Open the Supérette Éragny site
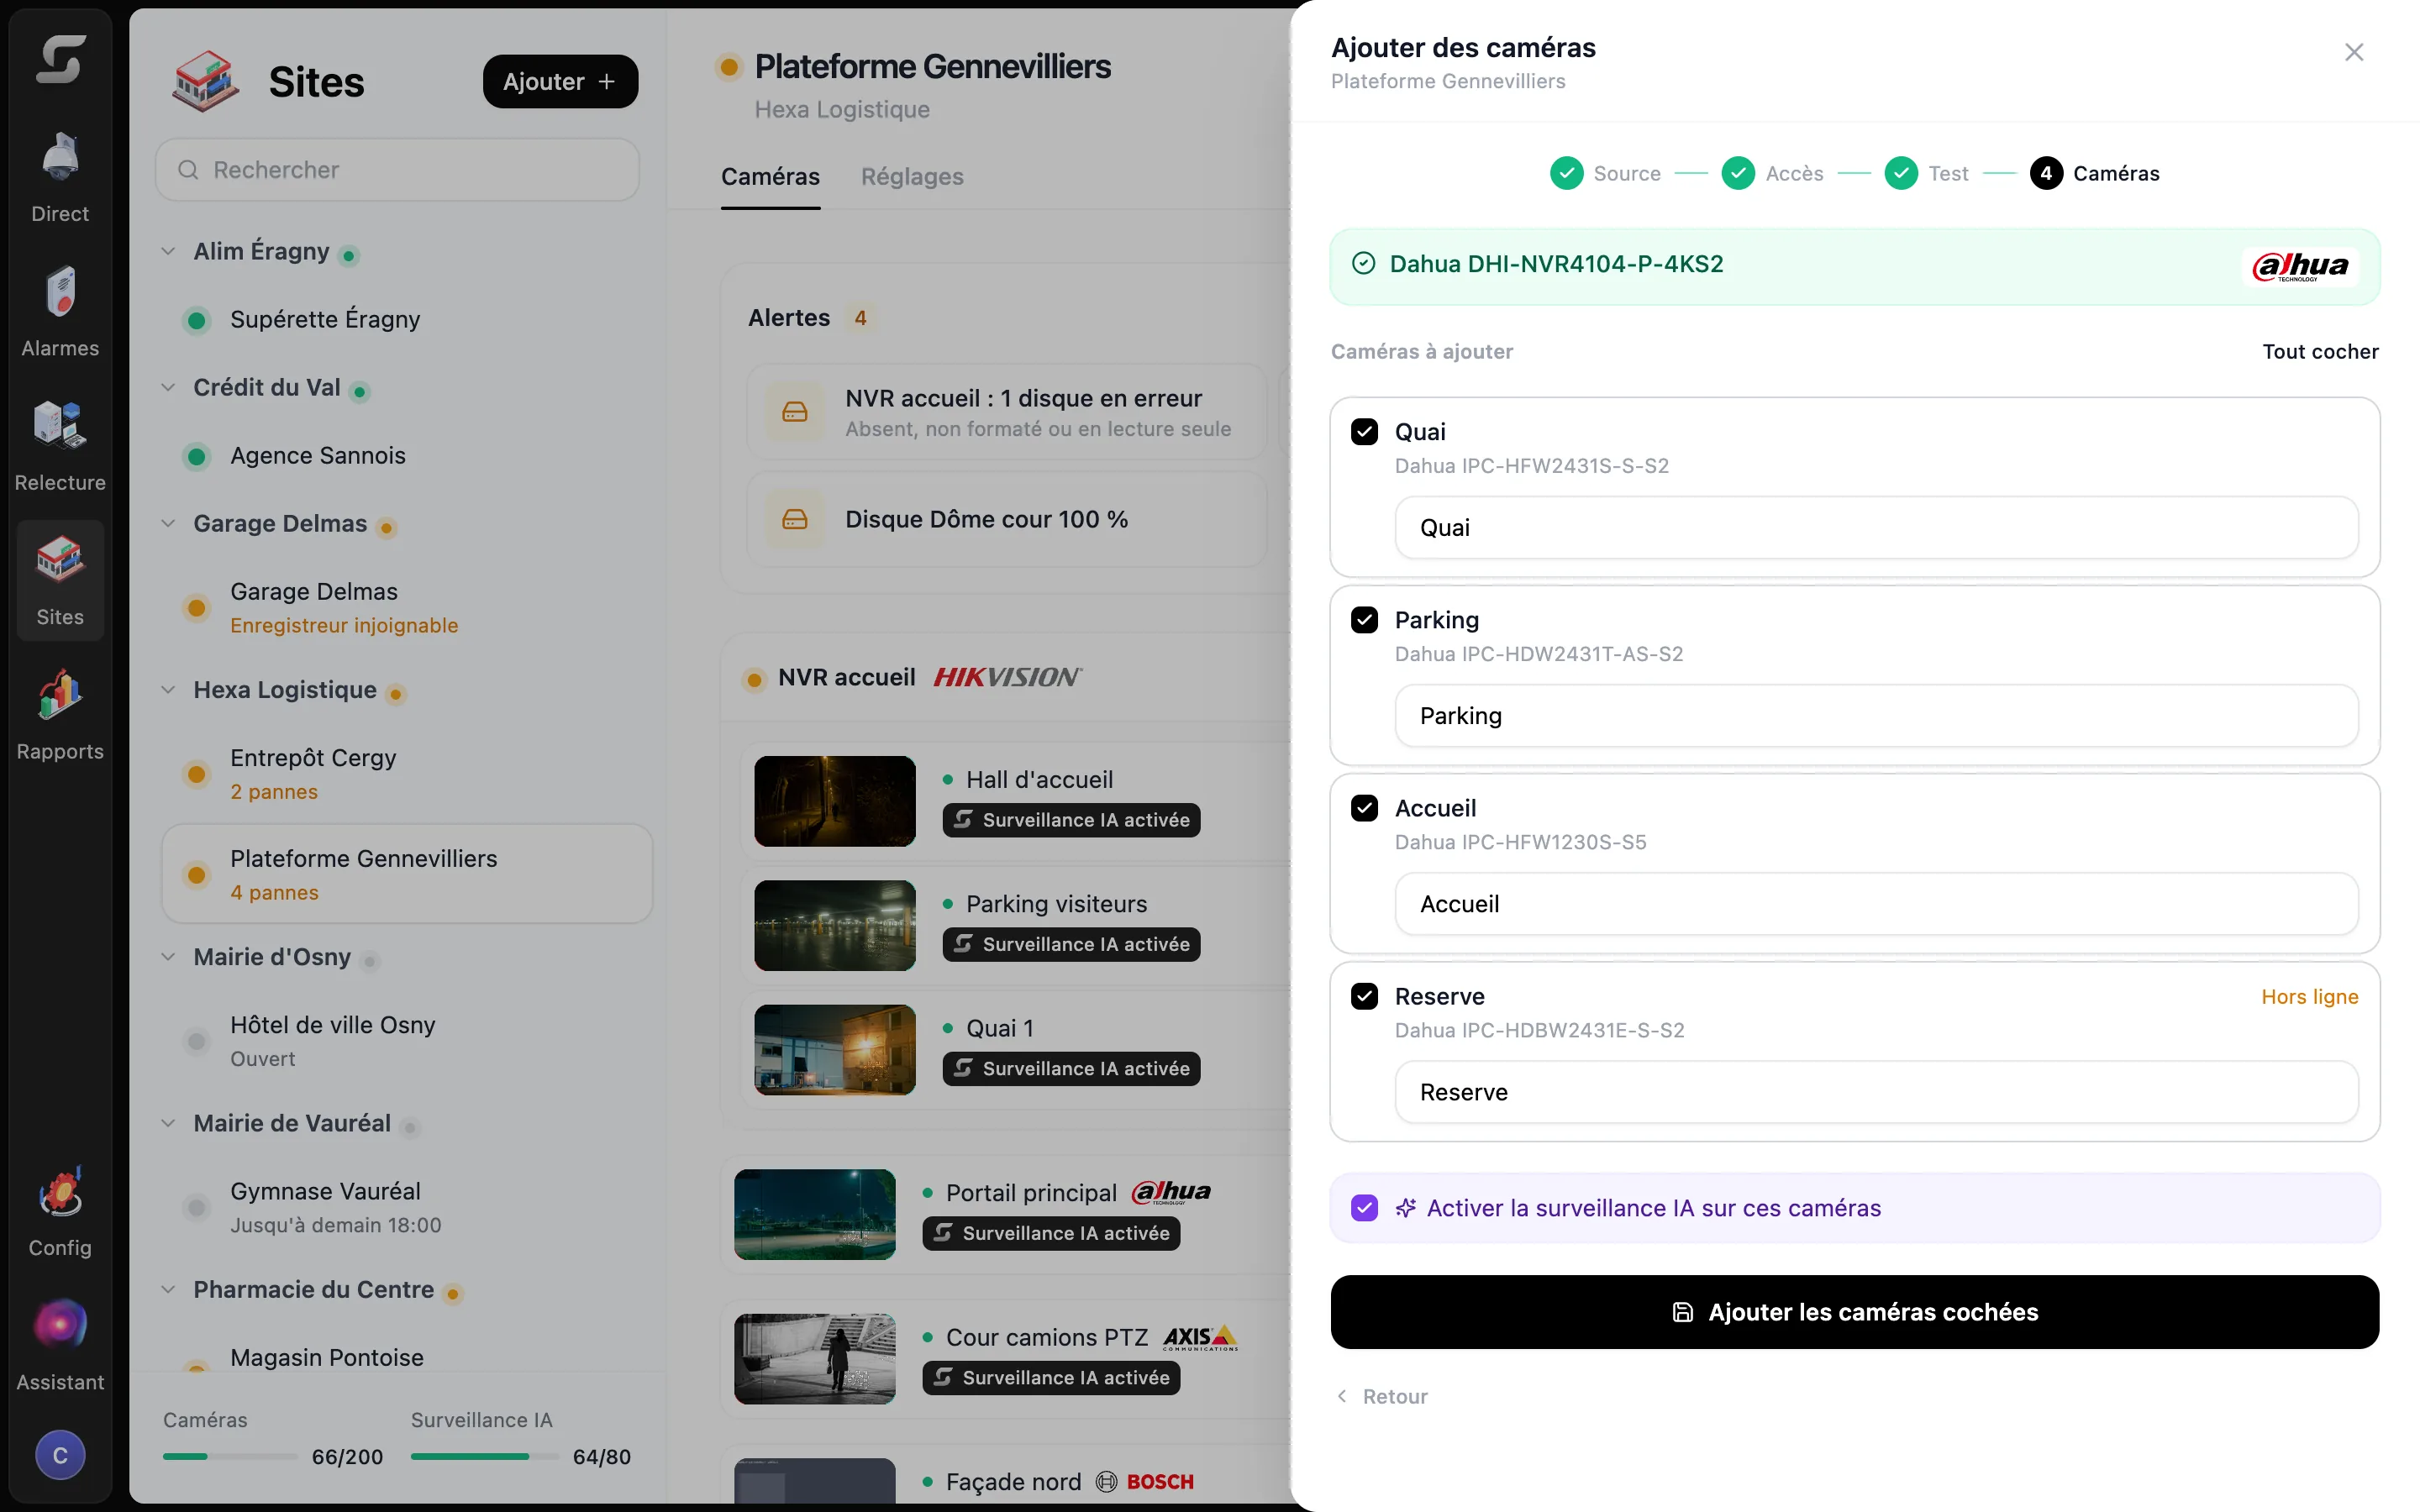The height and width of the screenshot is (1512, 2420). [x=407, y=320]
